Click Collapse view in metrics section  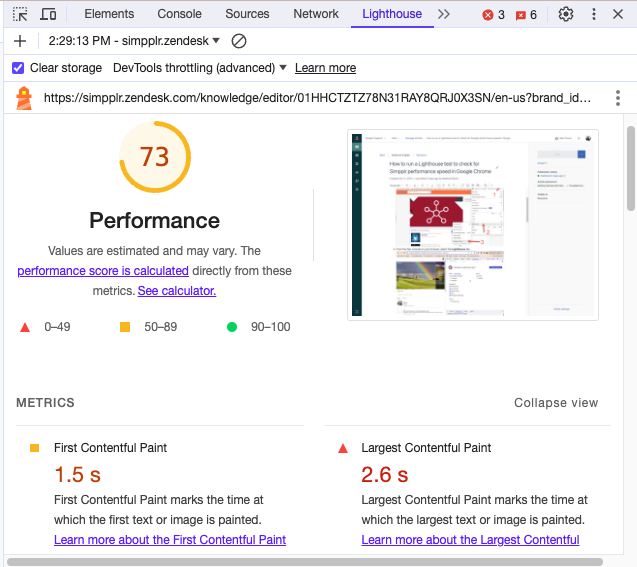[x=556, y=403]
